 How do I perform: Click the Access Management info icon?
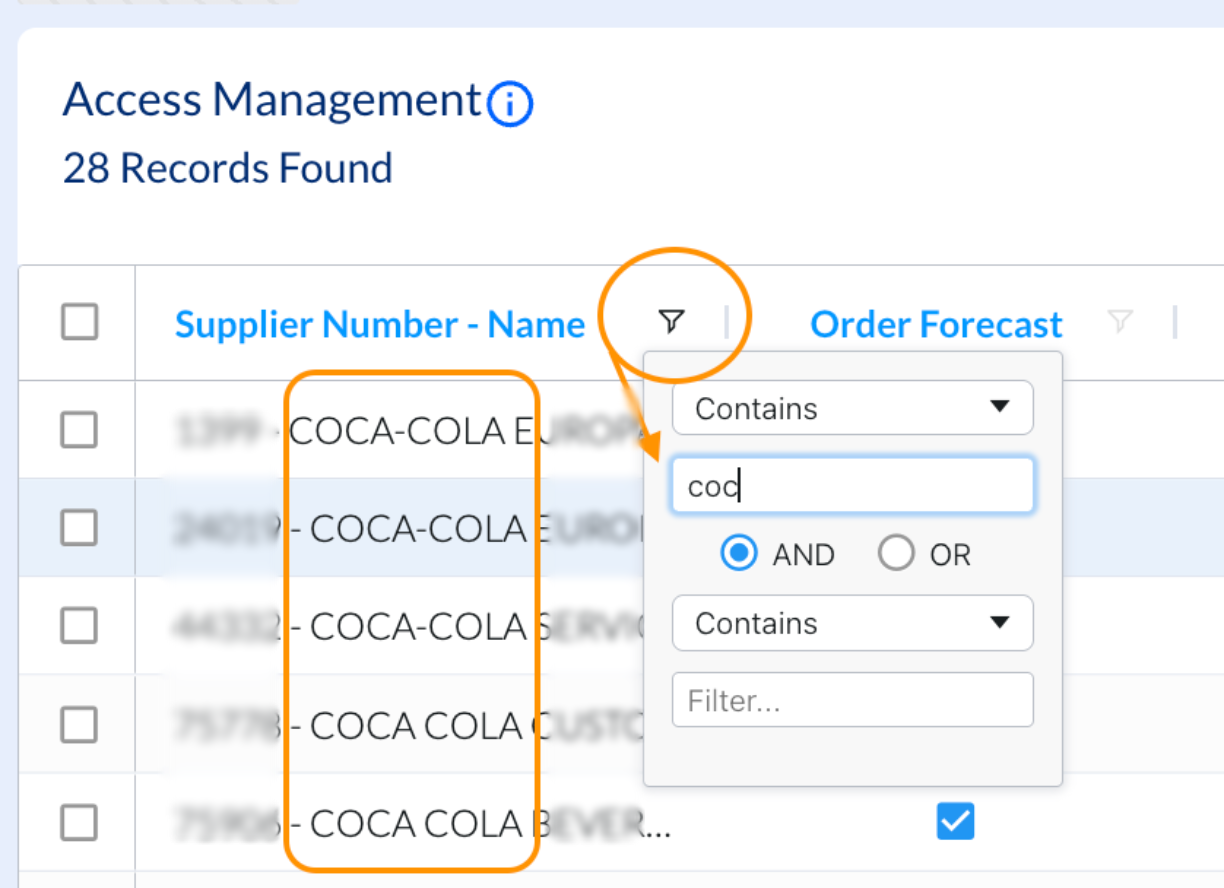(510, 104)
